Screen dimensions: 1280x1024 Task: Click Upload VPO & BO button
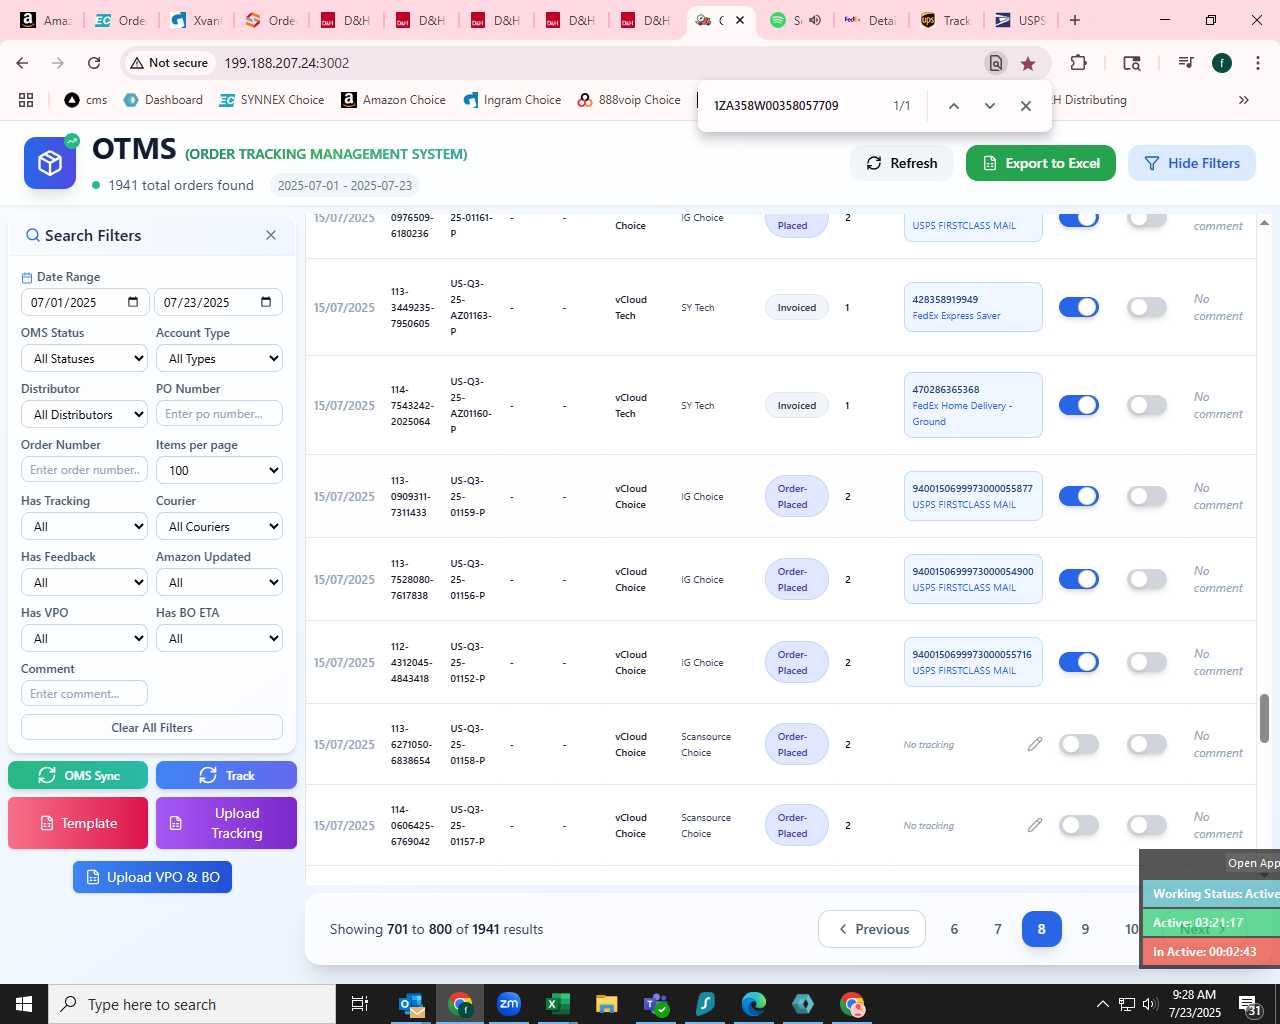[x=152, y=877]
